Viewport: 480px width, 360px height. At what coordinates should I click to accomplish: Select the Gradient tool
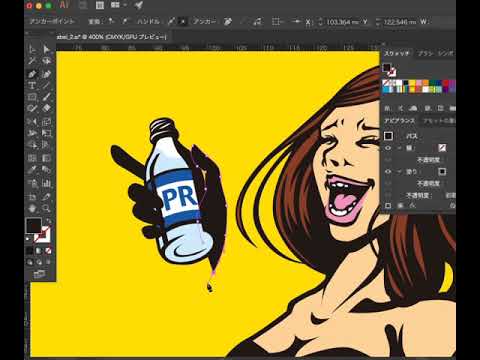[x=46, y=158]
